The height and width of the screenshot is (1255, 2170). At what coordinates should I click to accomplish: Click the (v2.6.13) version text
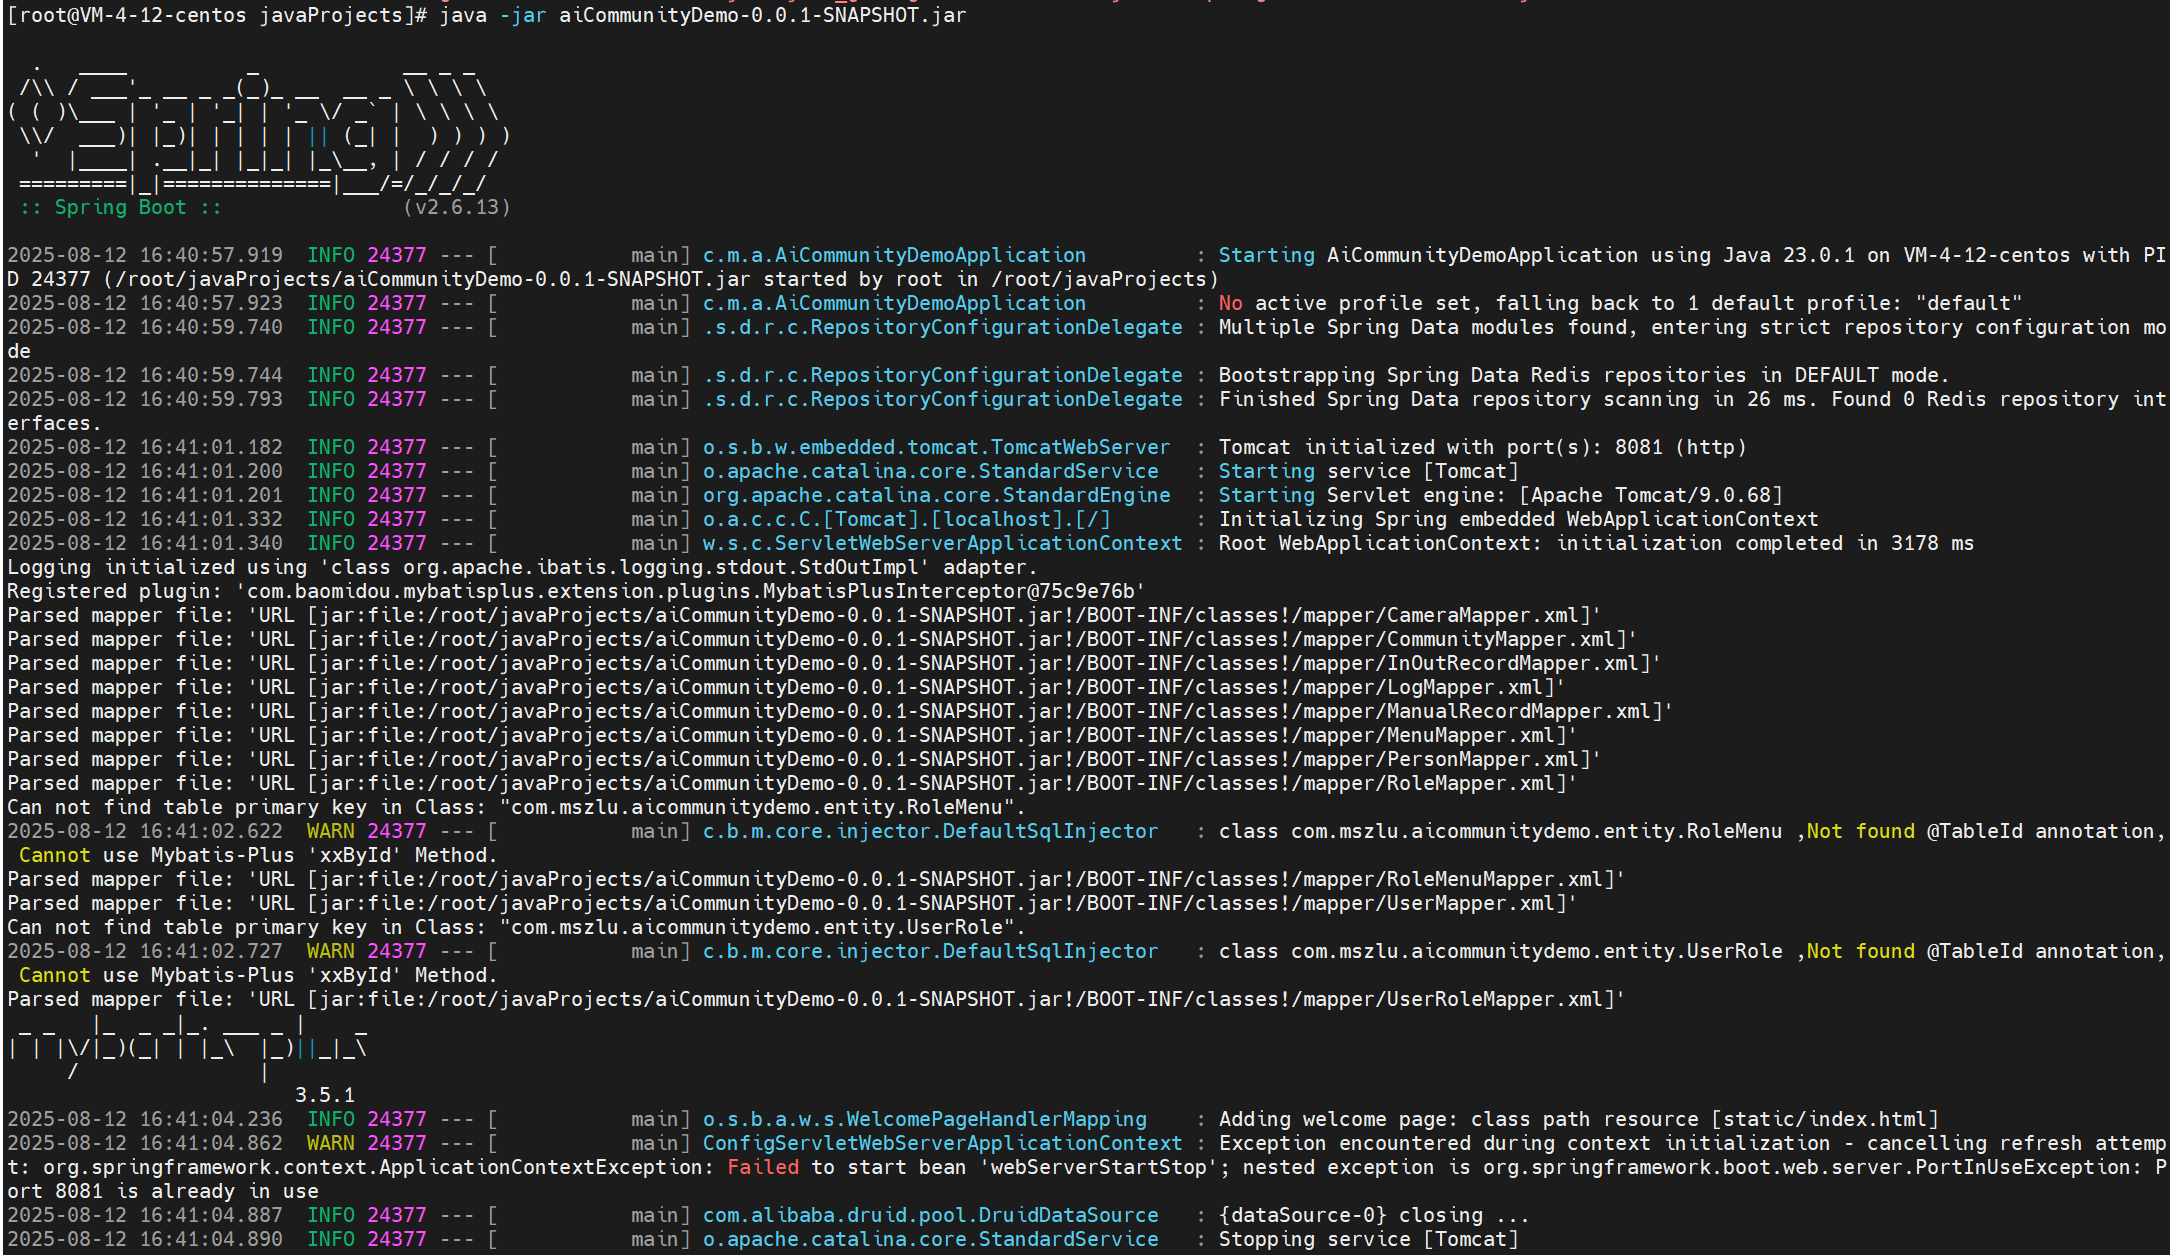[457, 207]
